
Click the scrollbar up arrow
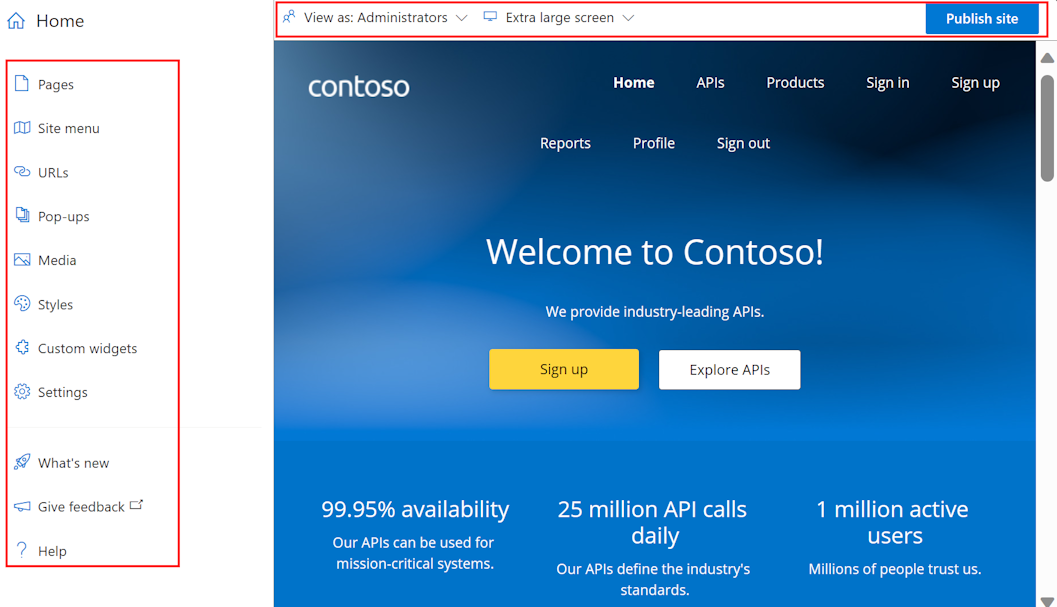[1047, 58]
